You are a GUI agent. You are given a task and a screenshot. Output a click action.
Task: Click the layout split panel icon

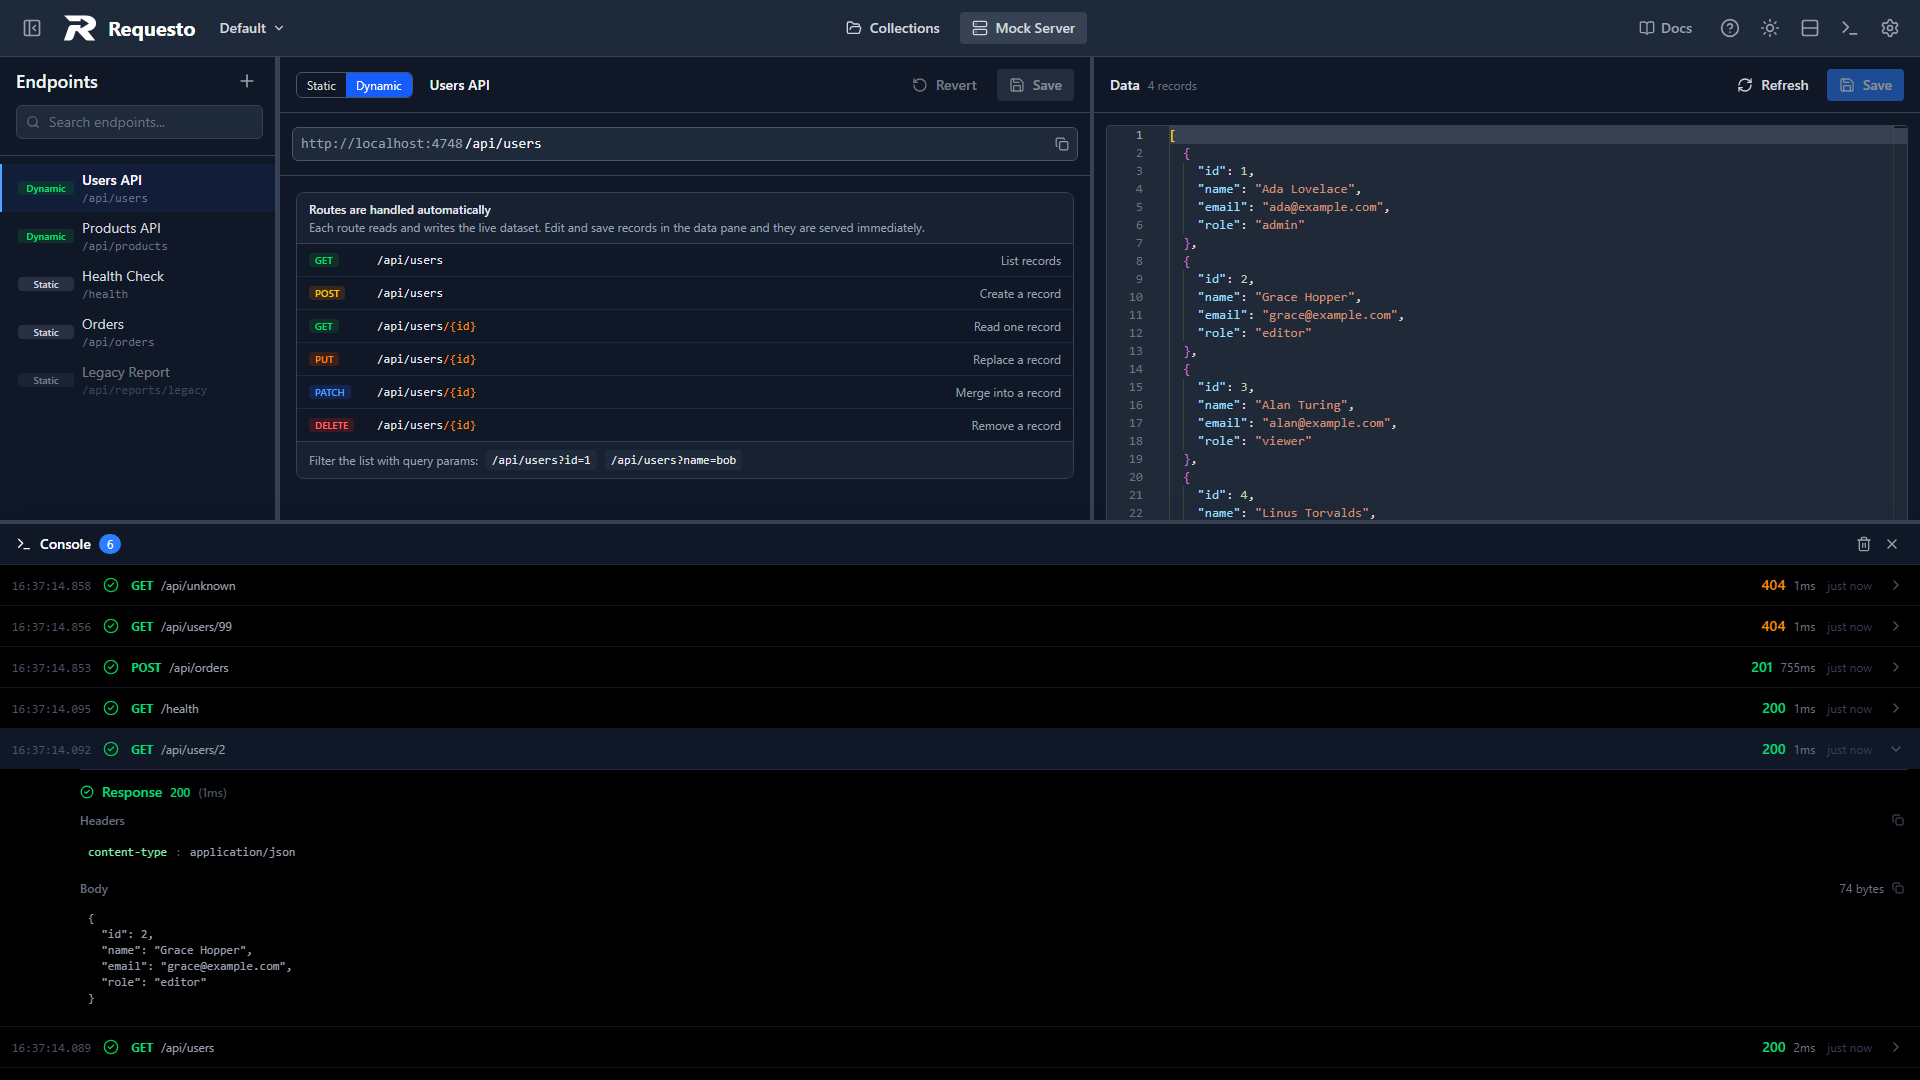coord(1810,28)
